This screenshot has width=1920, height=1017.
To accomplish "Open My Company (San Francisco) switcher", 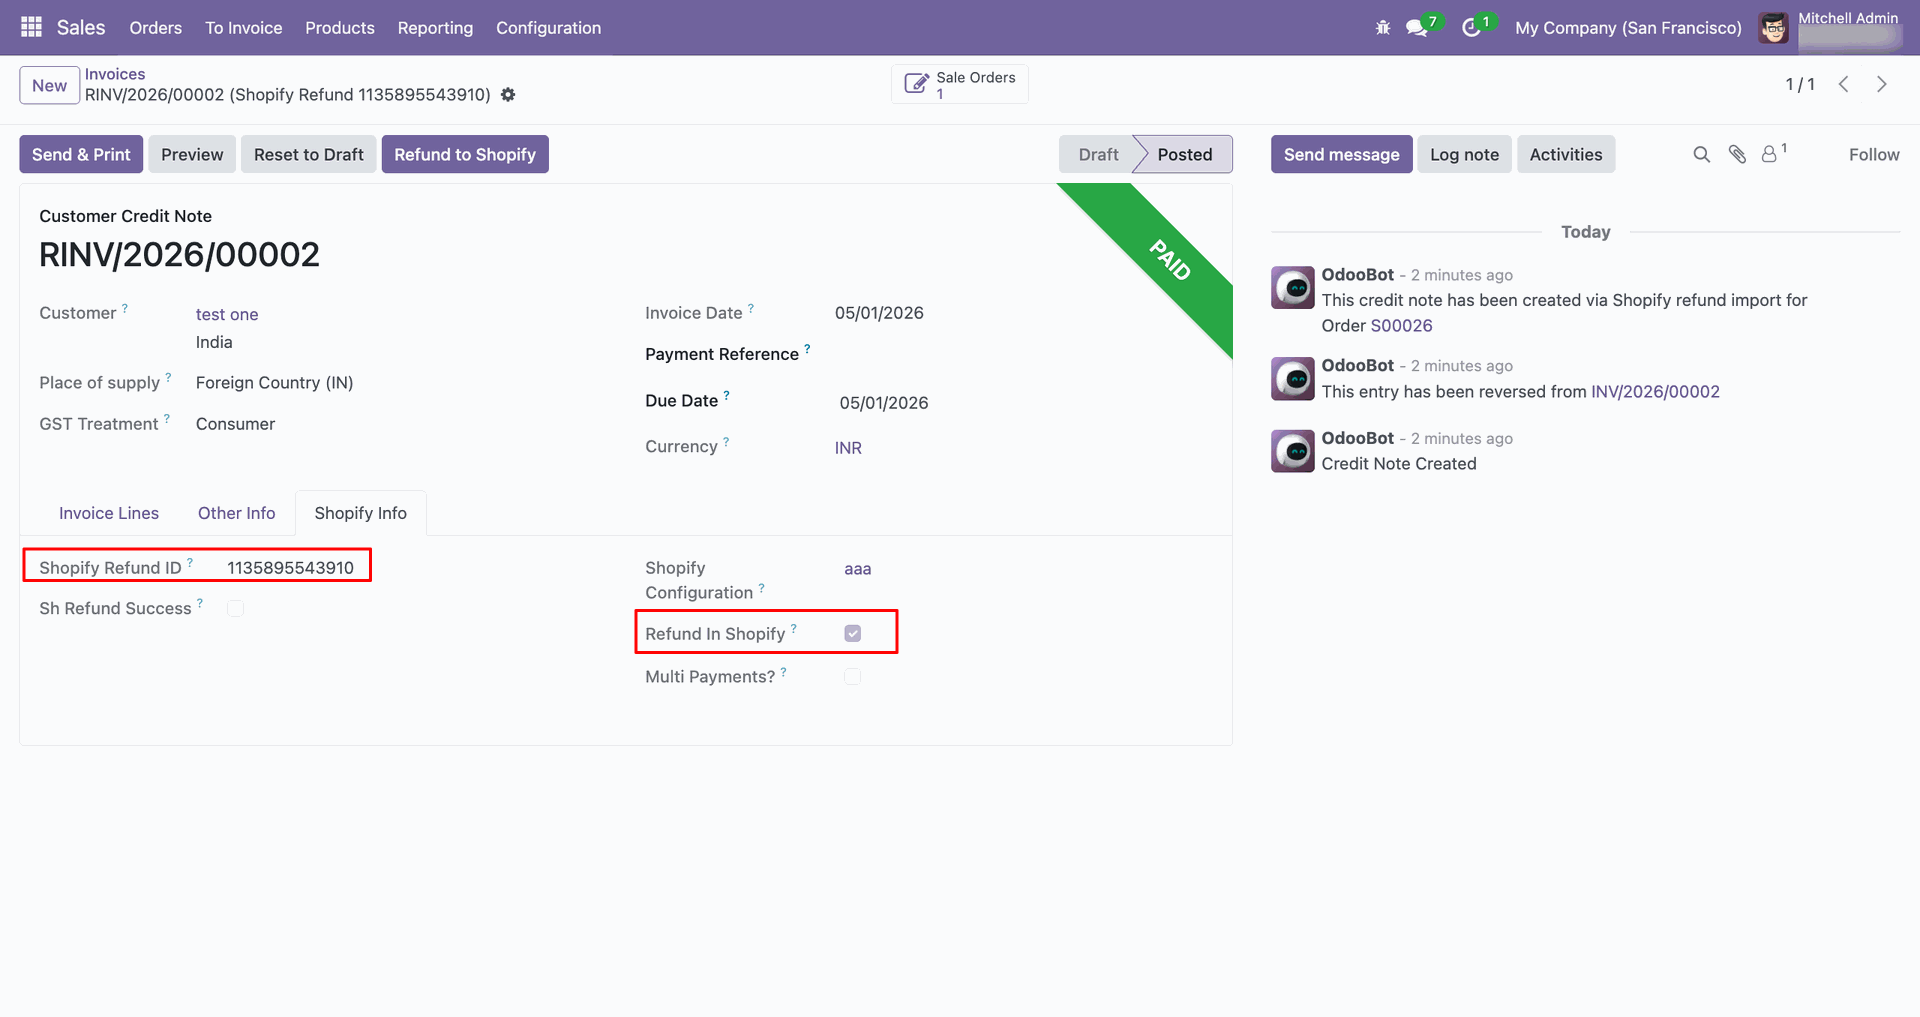I will pyautogui.click(x=1628, y=28).
